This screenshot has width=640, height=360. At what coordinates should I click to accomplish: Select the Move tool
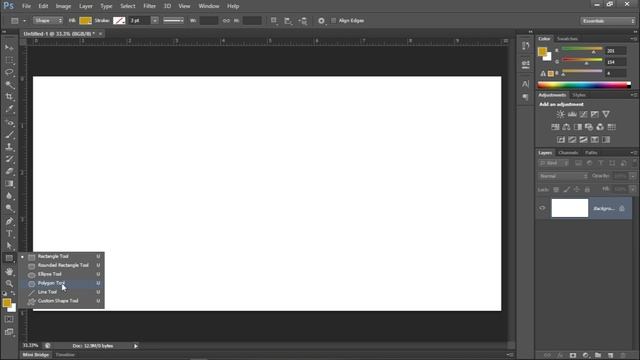[x=9, y=48]
